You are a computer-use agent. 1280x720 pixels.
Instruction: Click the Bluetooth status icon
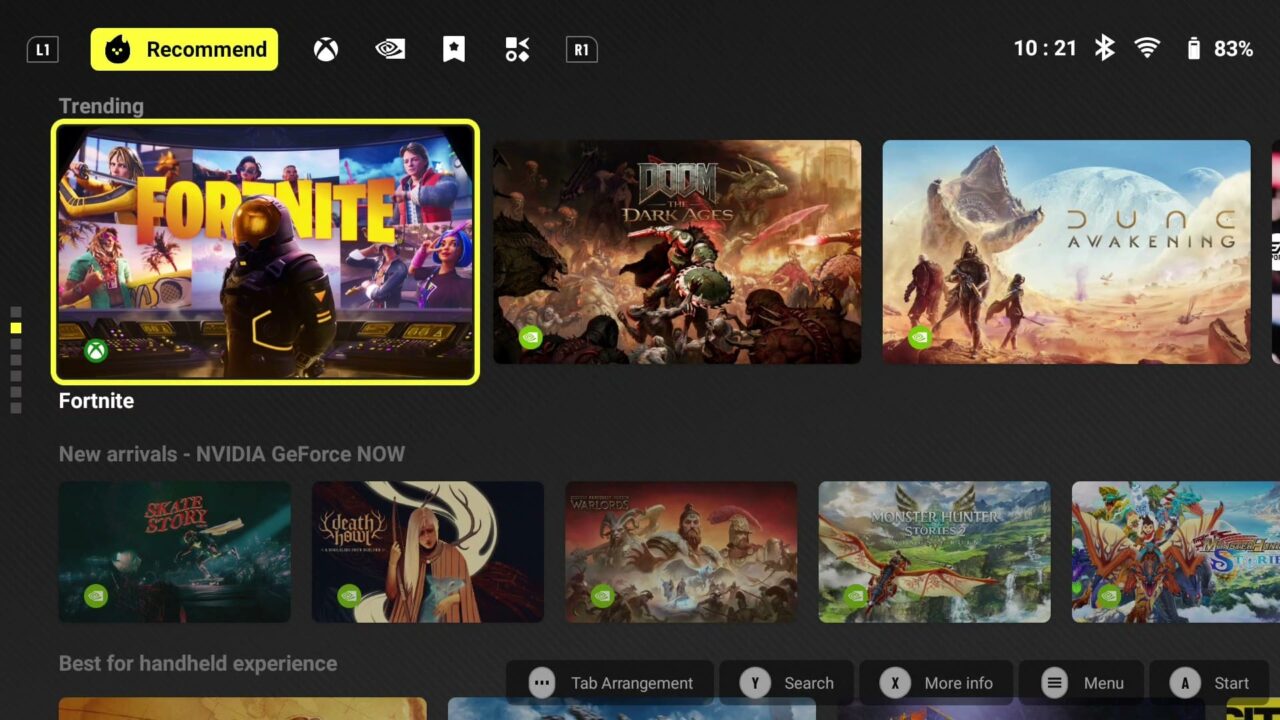pyautogui.click(x=1104, y=48)
